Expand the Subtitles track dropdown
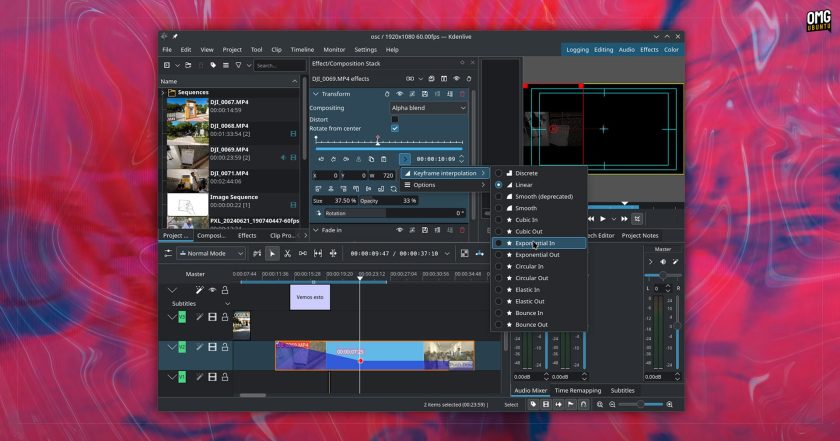The width and height of the screenshot is (840, 441). [227, 303]
